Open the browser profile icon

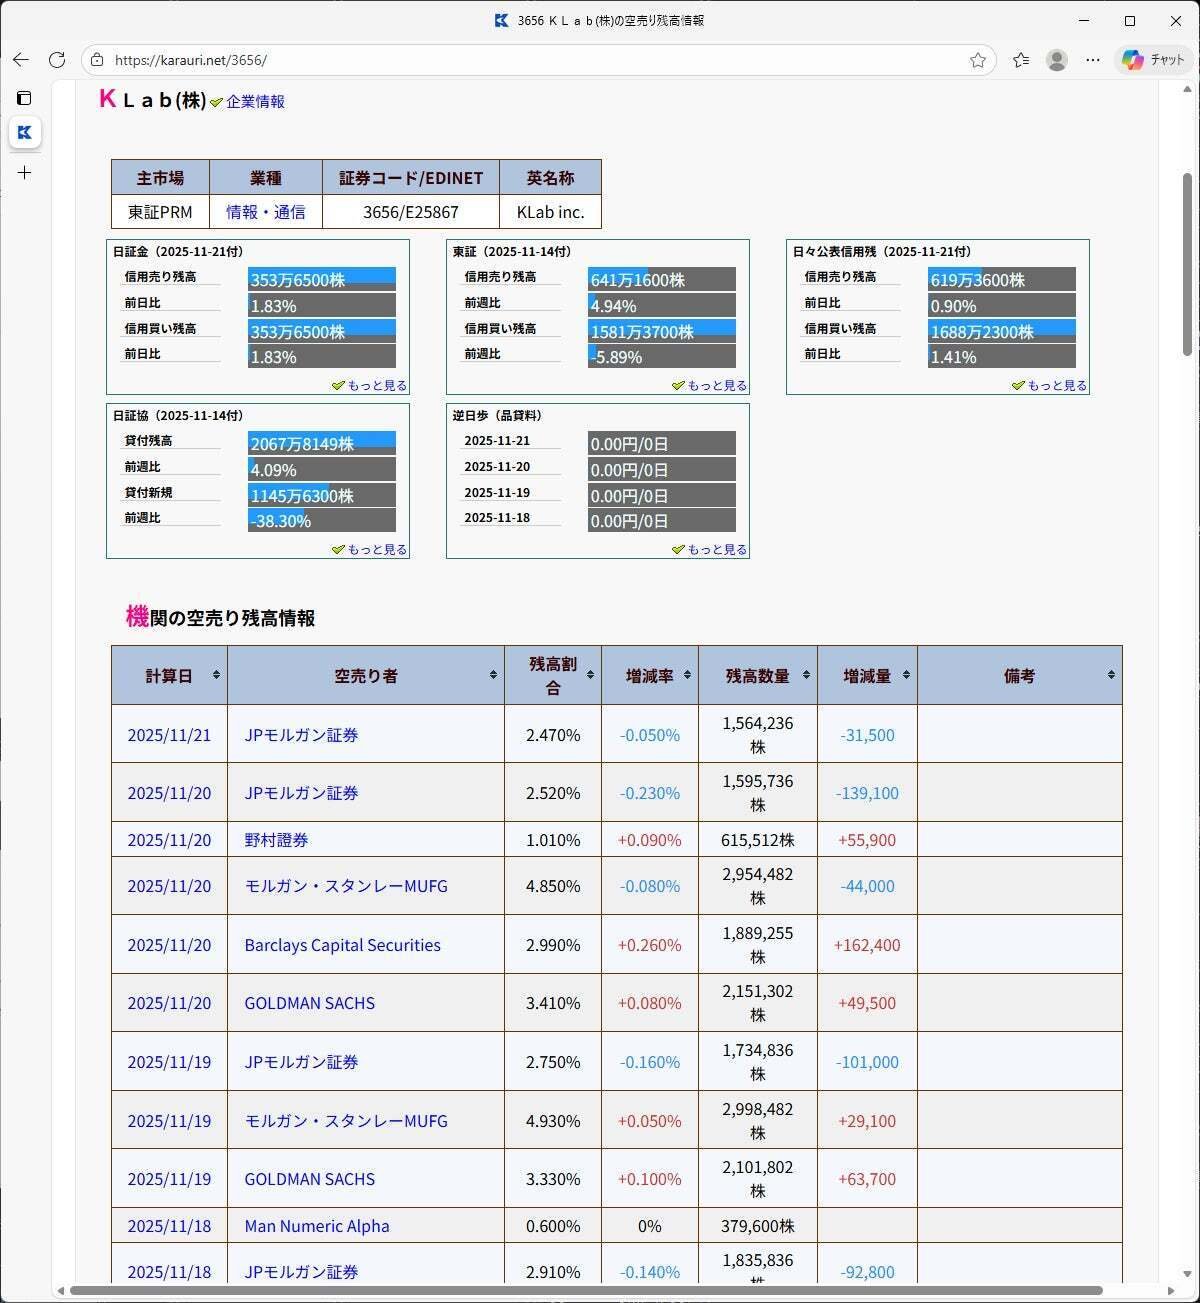1056,60
